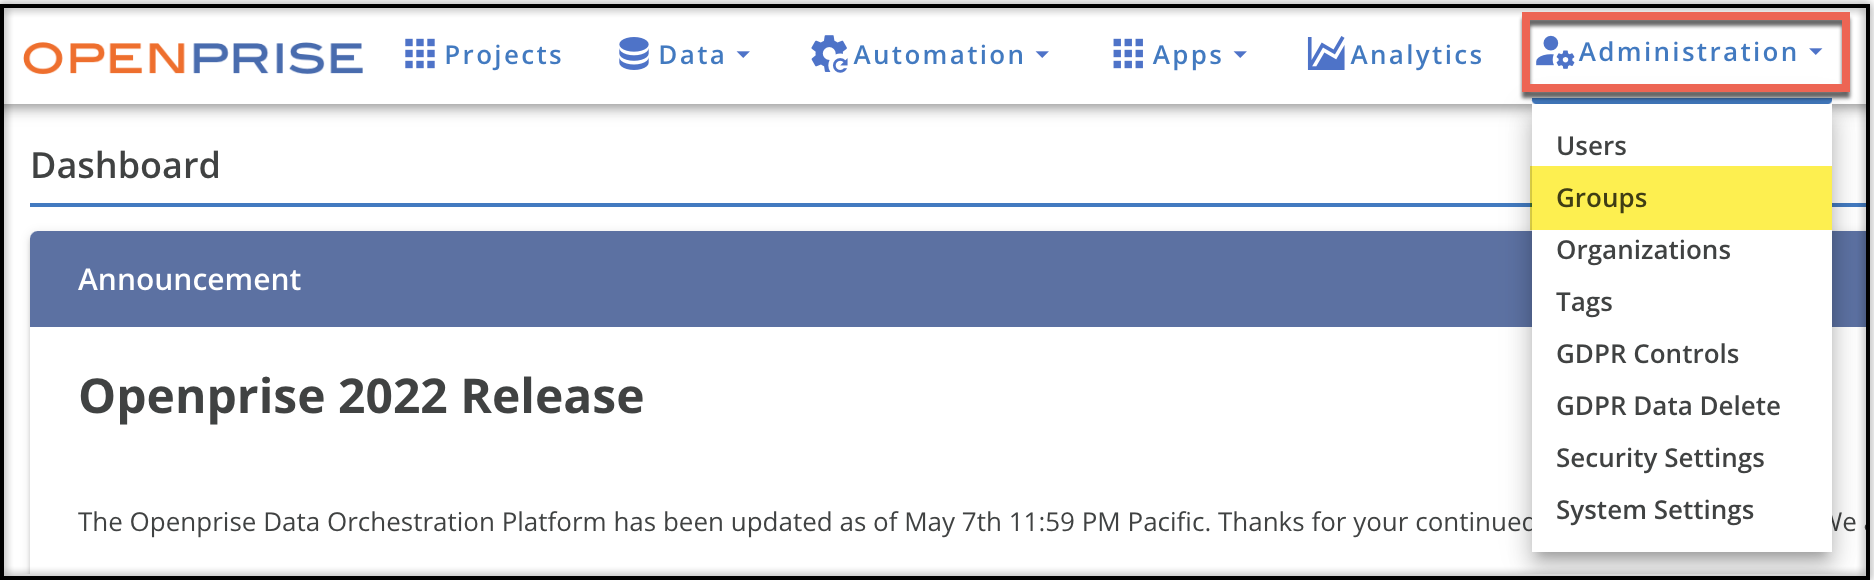Select GDPR Controls option
The width and height of the screenshot is (1874, 580).
[1647, 354]
